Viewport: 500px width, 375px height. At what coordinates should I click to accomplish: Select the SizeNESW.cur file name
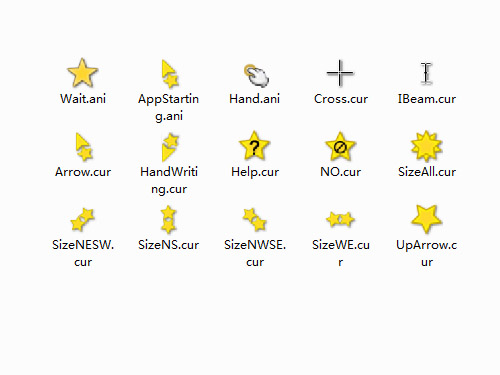point(83,253)
